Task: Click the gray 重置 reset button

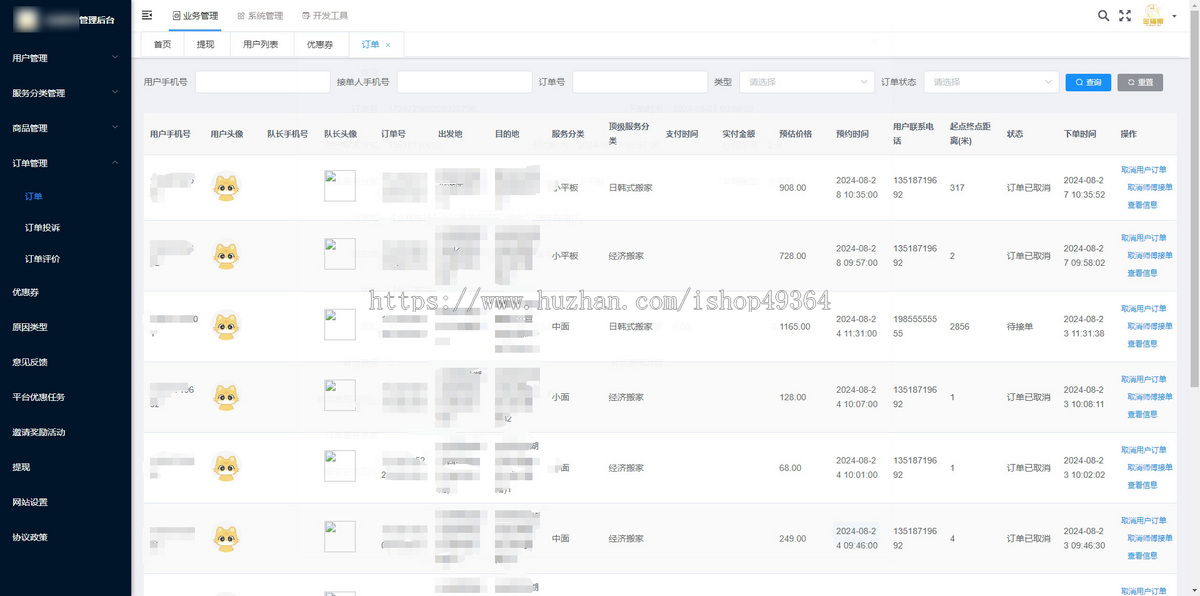Action: [1140, 82]
